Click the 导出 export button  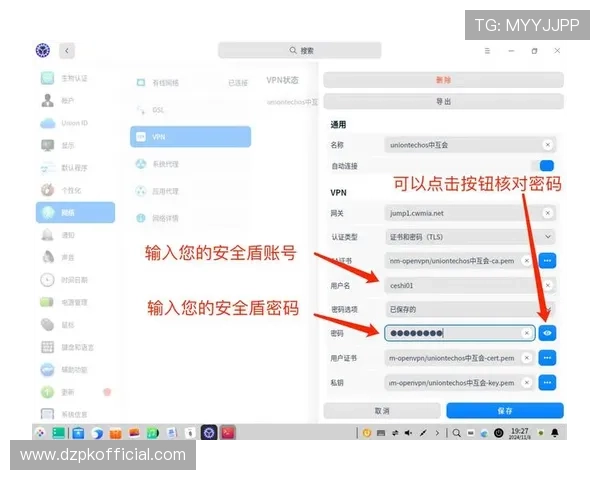[443, 101]
